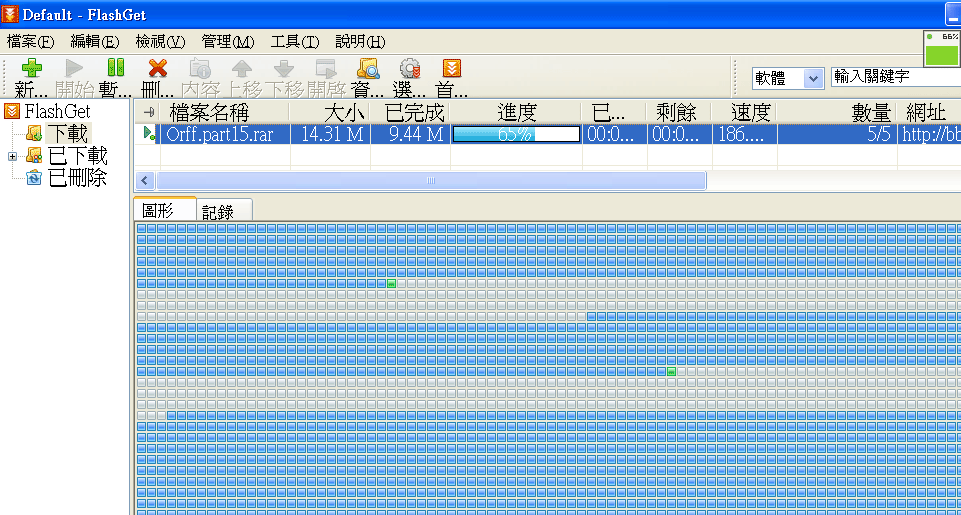Open the 工具 menu
This screenshot has width=961, height=515.
pyautogui.click(x=295, y=42)
